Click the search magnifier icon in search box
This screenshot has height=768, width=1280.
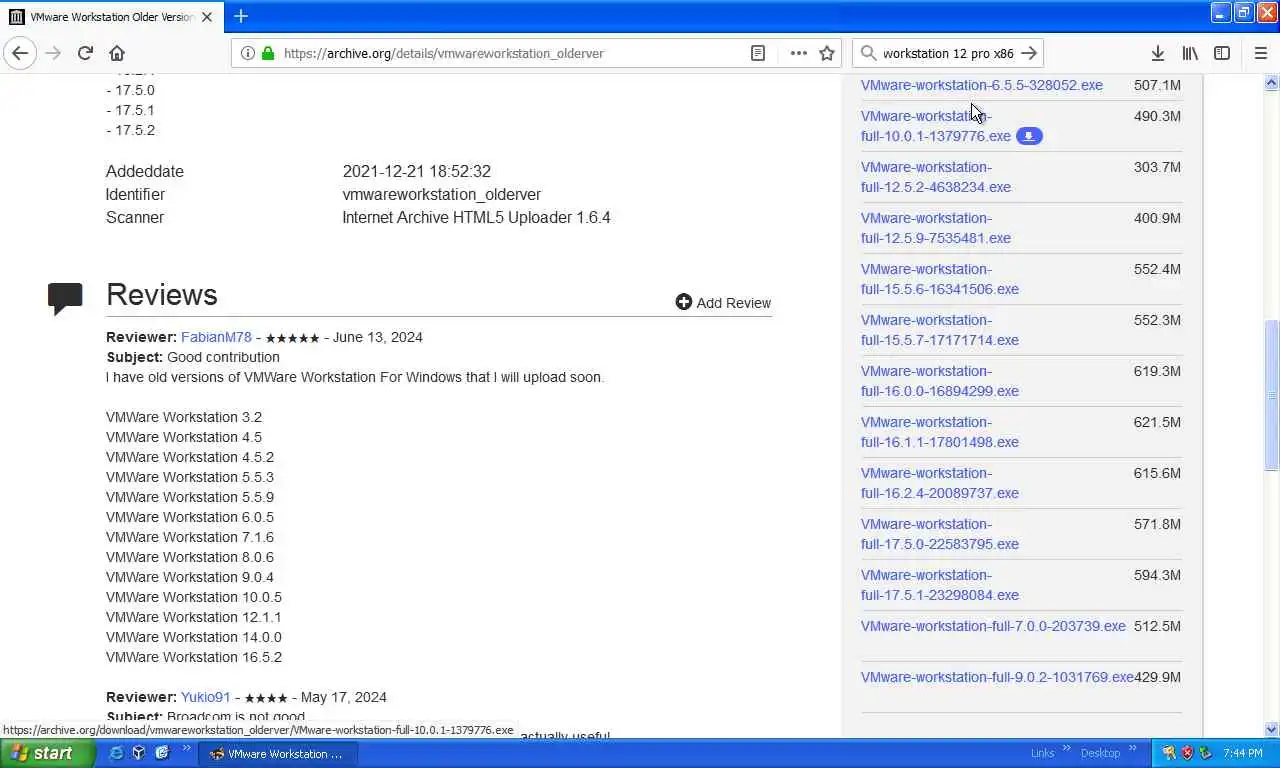[x=868, y=53]
